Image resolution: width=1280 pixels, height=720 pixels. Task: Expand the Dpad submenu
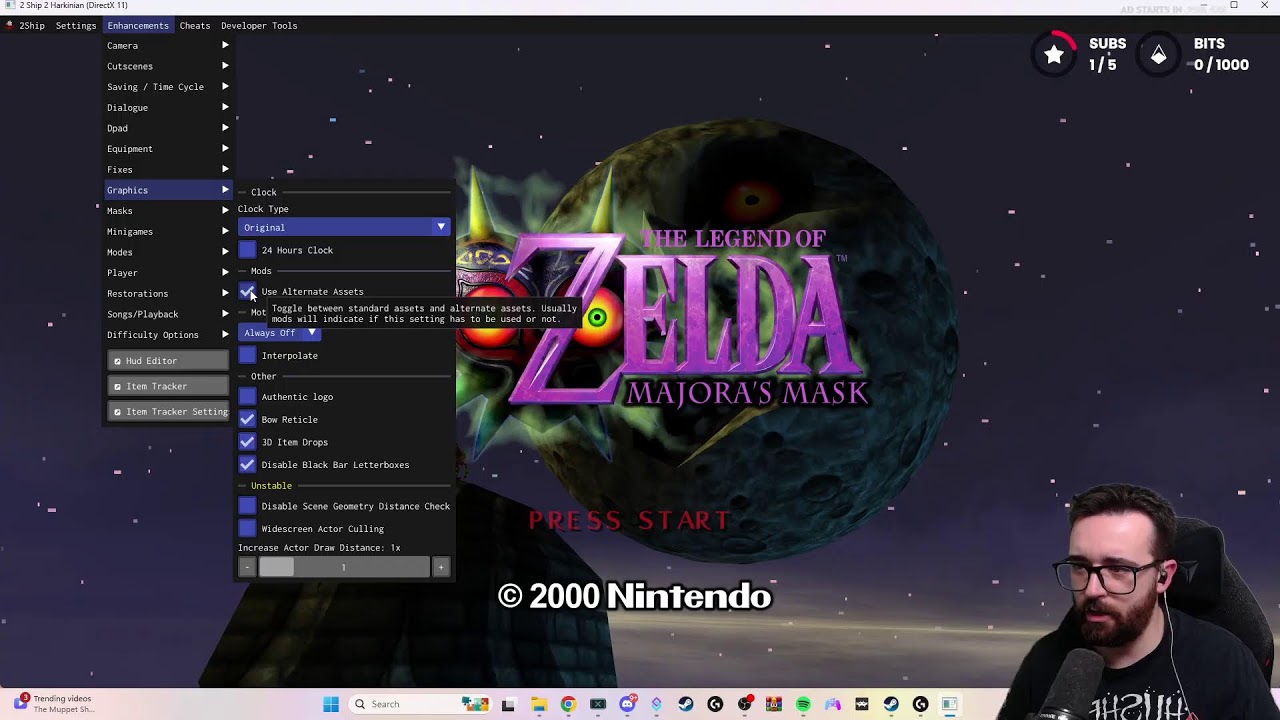[x=168, y=128]
